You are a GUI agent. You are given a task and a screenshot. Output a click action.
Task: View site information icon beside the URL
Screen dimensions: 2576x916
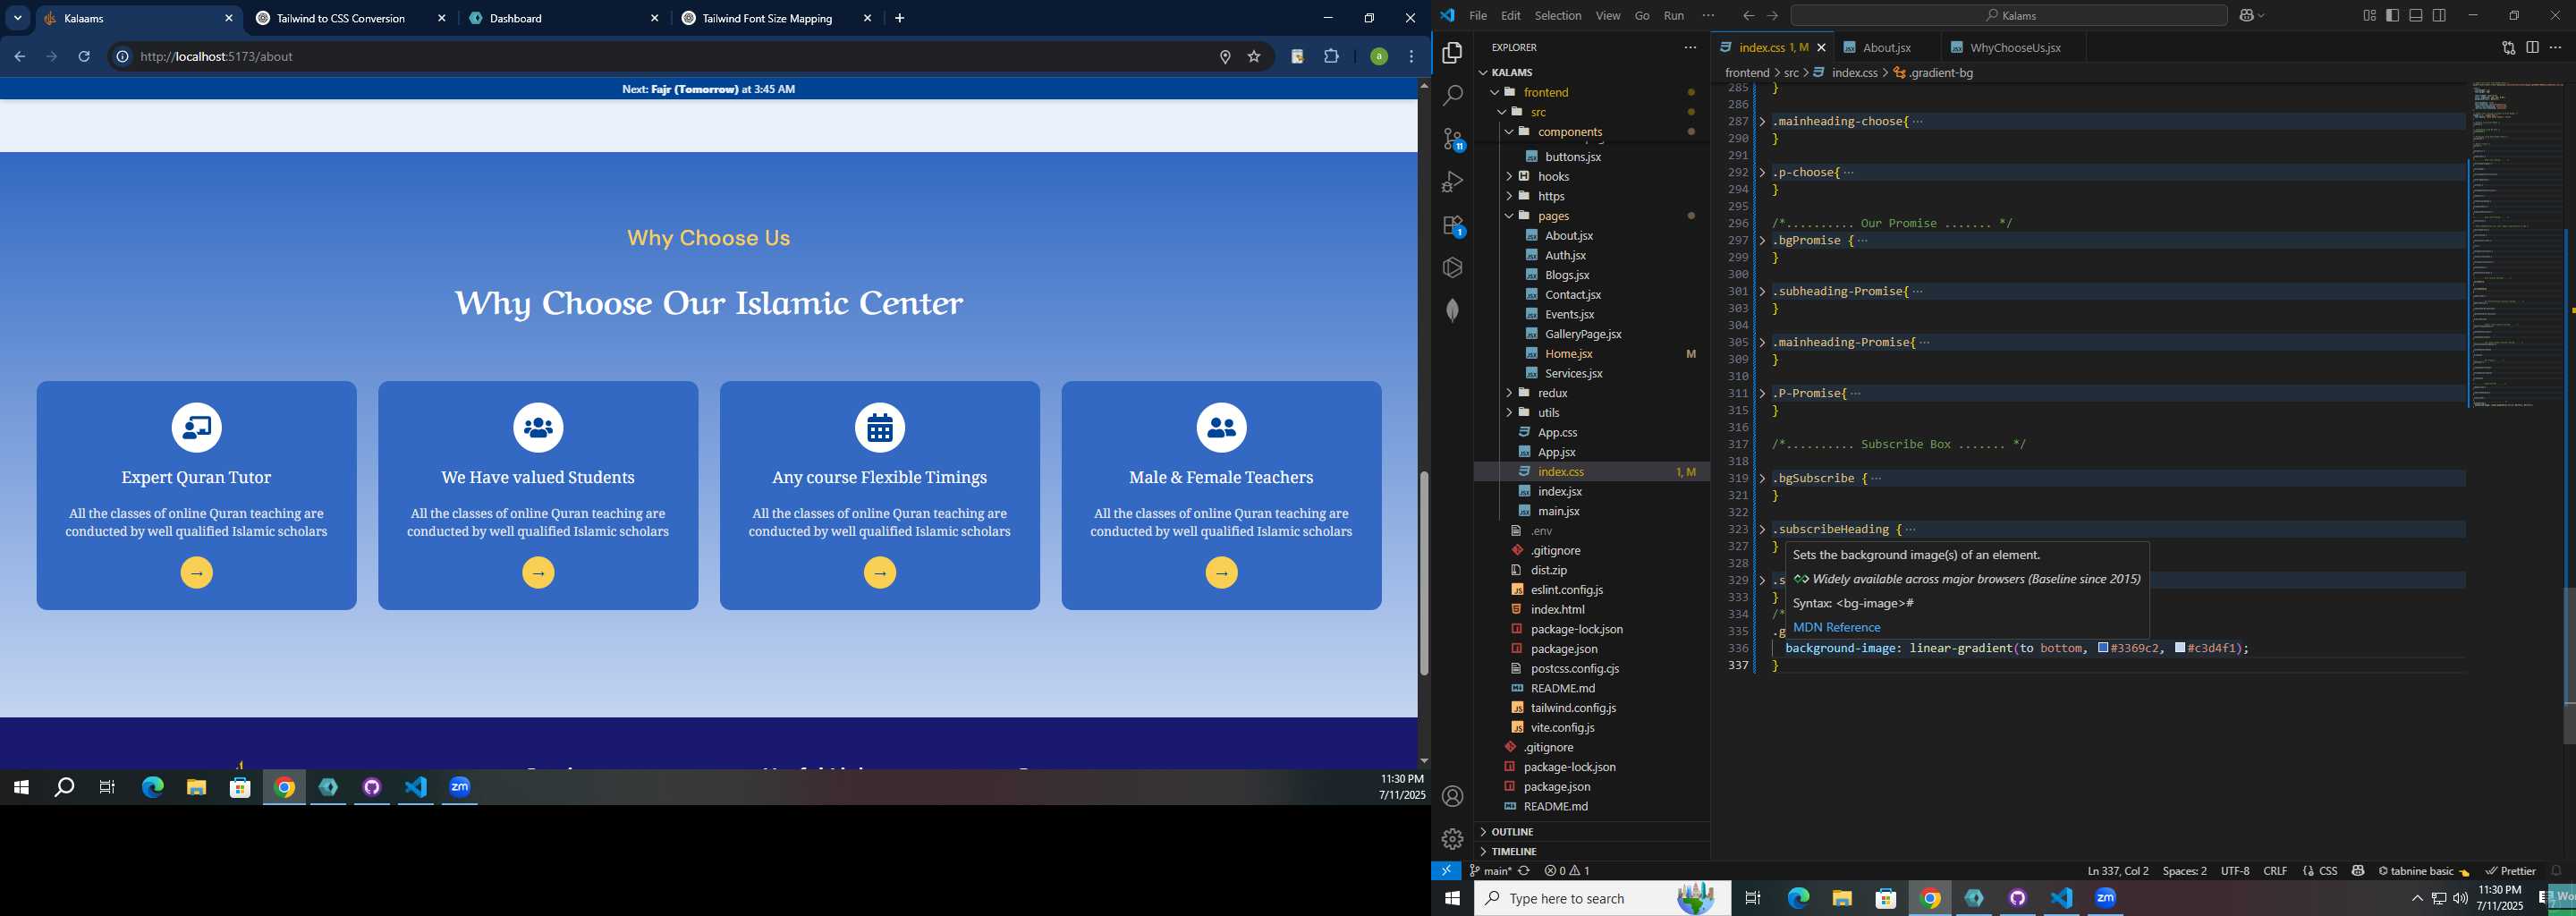[x=122, y=57]
